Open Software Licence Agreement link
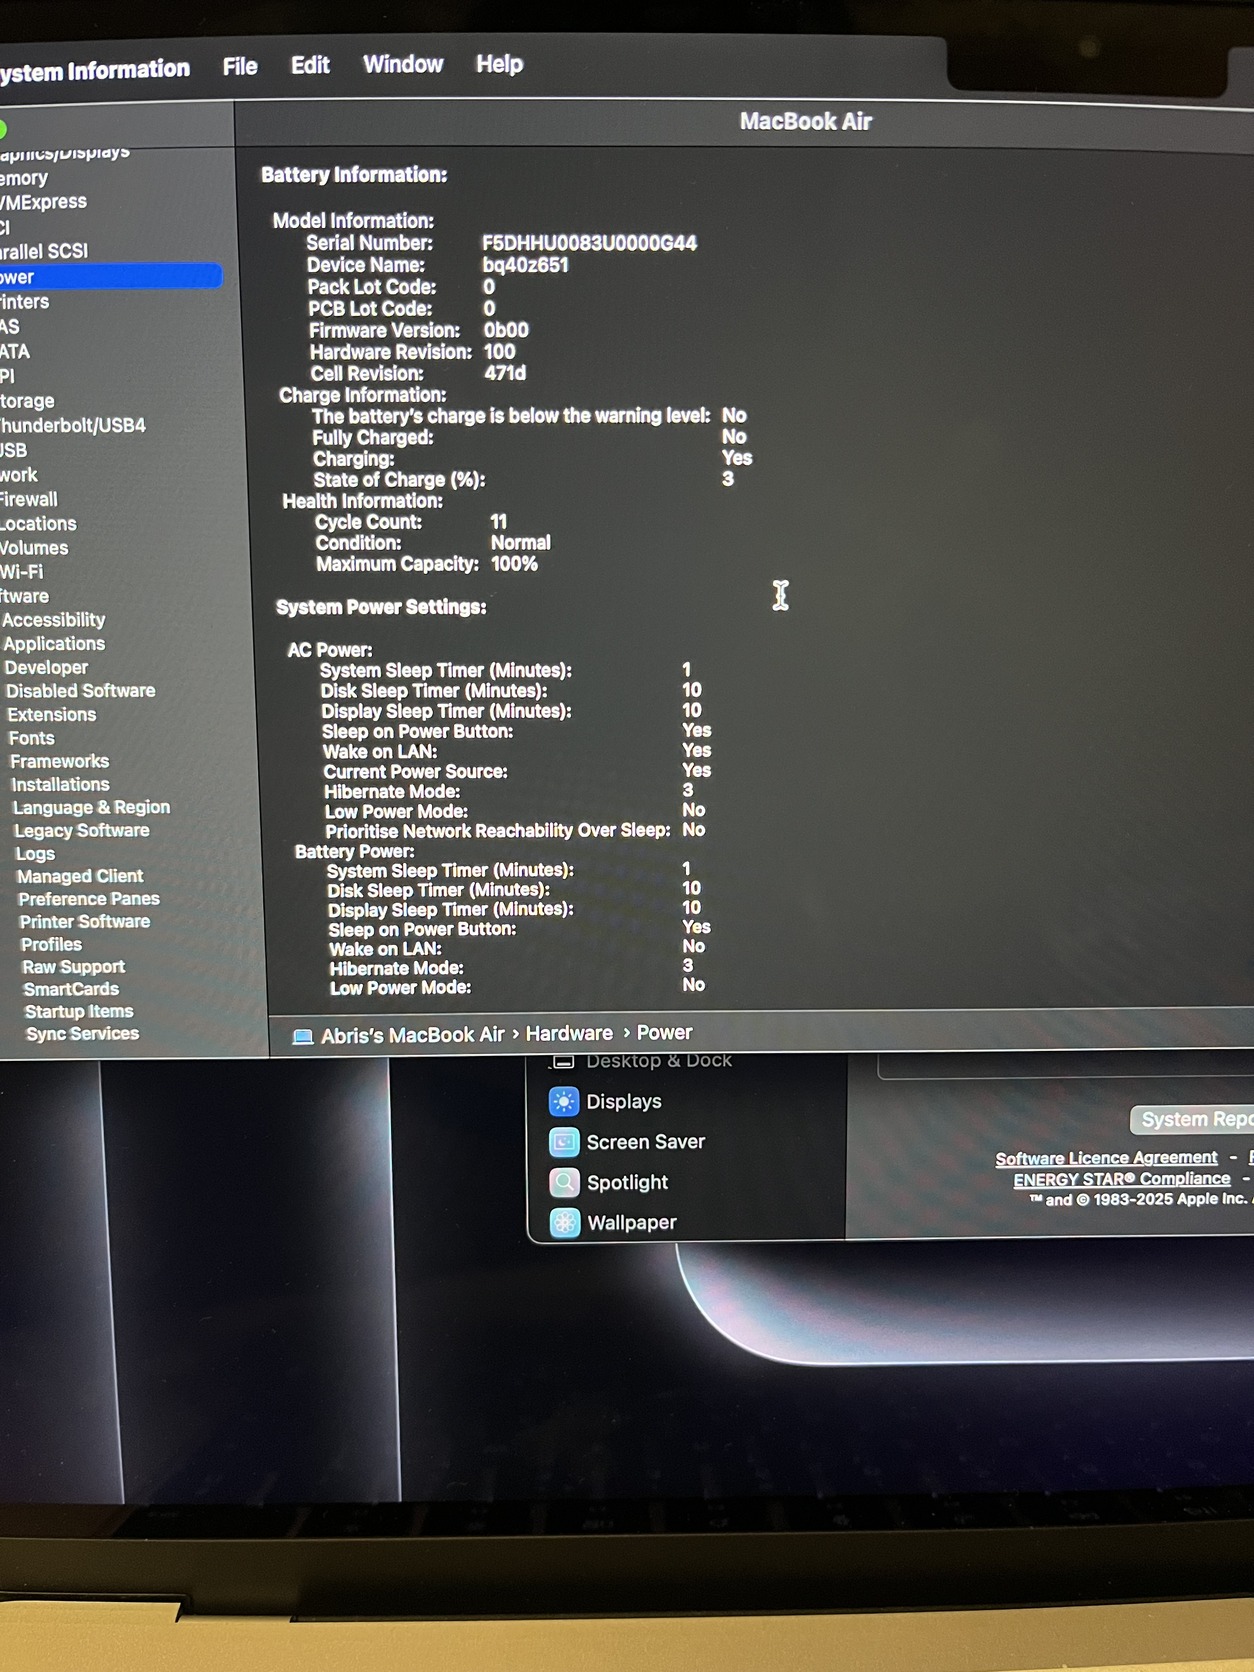The height and width of the screenshot is (1672, 1254). 1106,1158
